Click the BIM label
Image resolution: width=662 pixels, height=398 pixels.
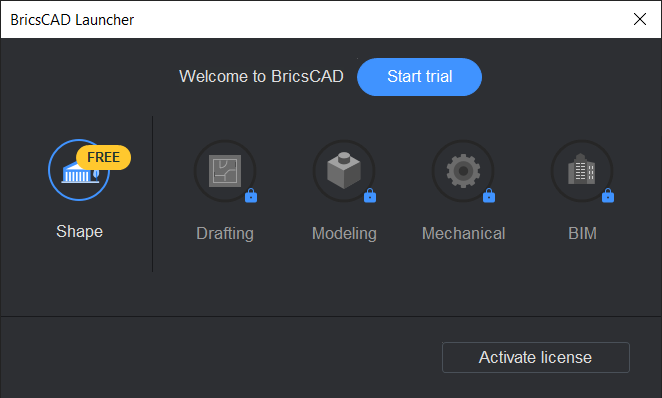pos(582,233)
